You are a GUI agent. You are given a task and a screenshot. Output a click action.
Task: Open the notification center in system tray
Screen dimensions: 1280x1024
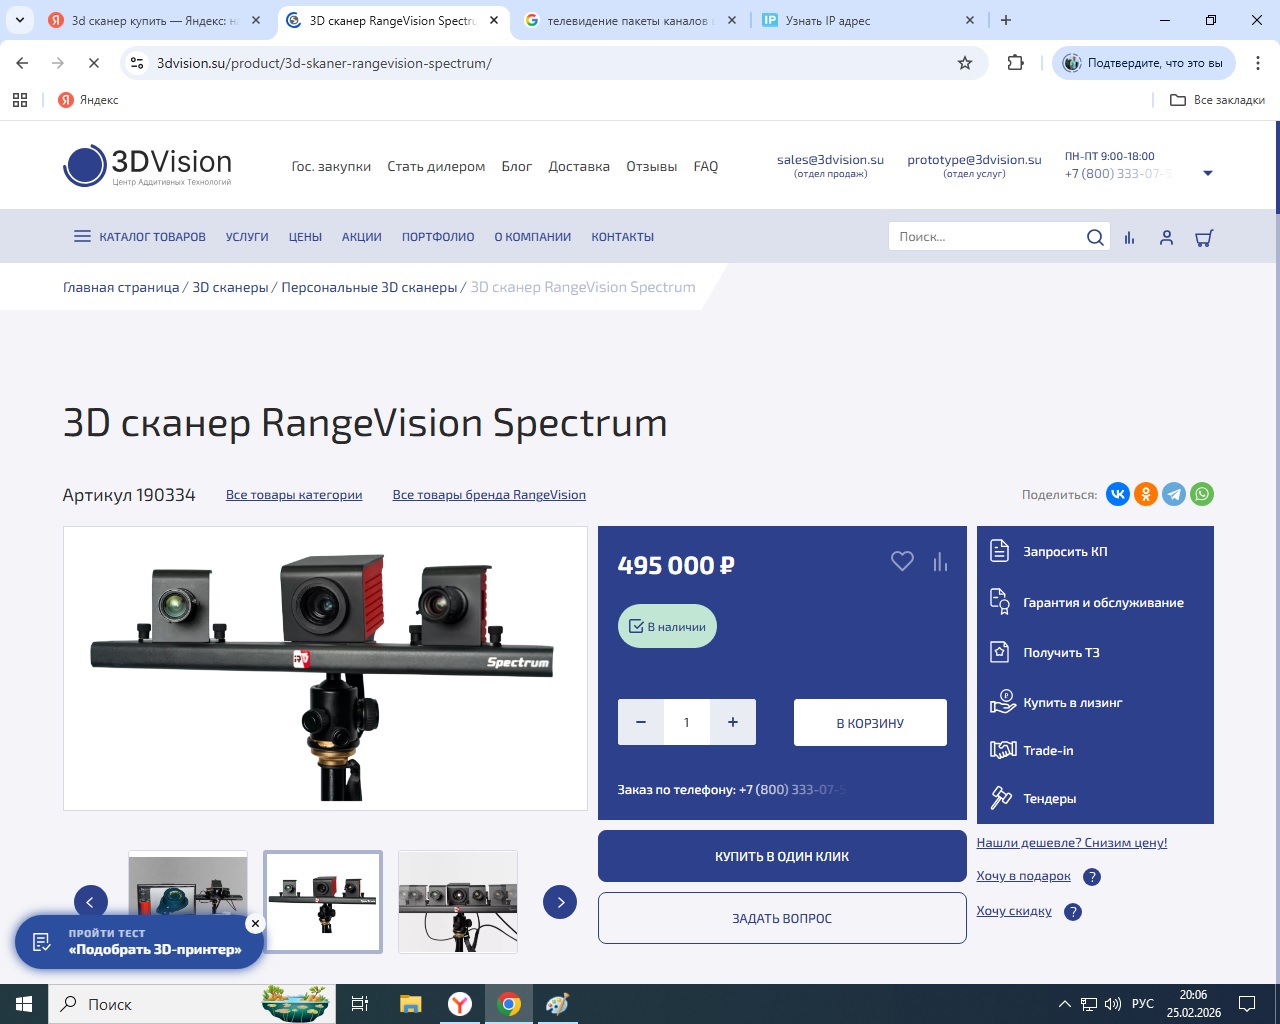(x=1247, y=1004)
